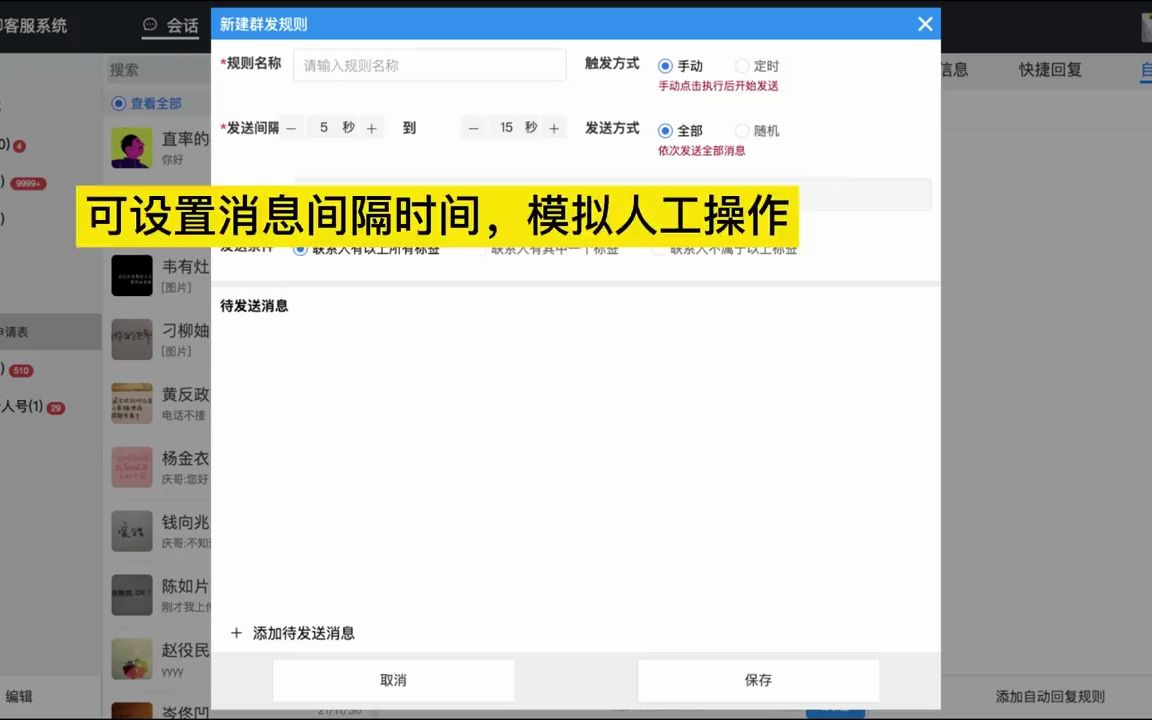
Task: Click the minus icon before the 15 秒 interval
Action: click(473, 127)
